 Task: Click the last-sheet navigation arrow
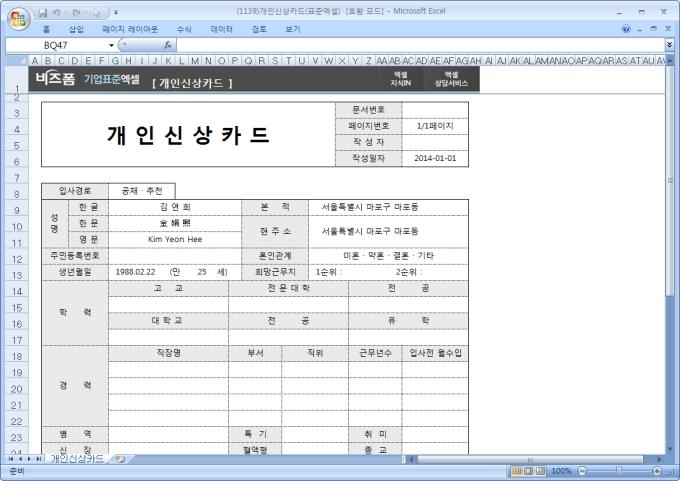(39, 459)
